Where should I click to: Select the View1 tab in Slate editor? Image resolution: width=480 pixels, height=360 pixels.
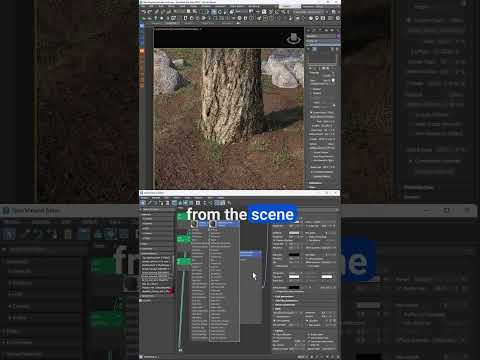coord(180,208)
